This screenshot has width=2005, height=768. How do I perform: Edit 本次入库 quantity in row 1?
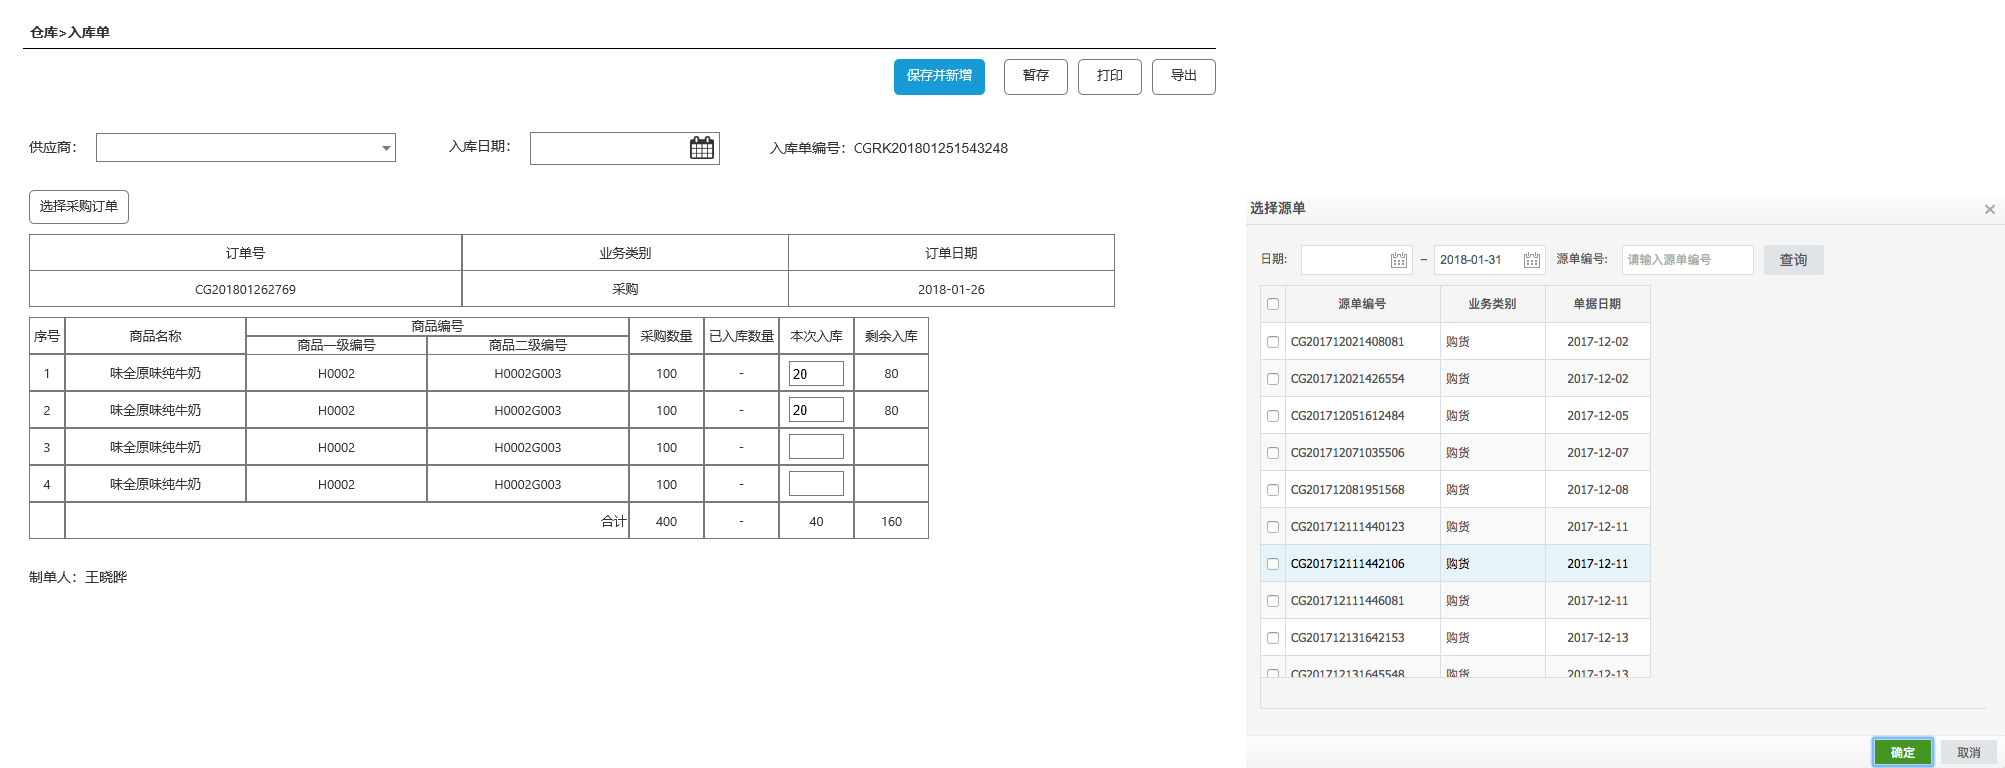click(816, 374)
